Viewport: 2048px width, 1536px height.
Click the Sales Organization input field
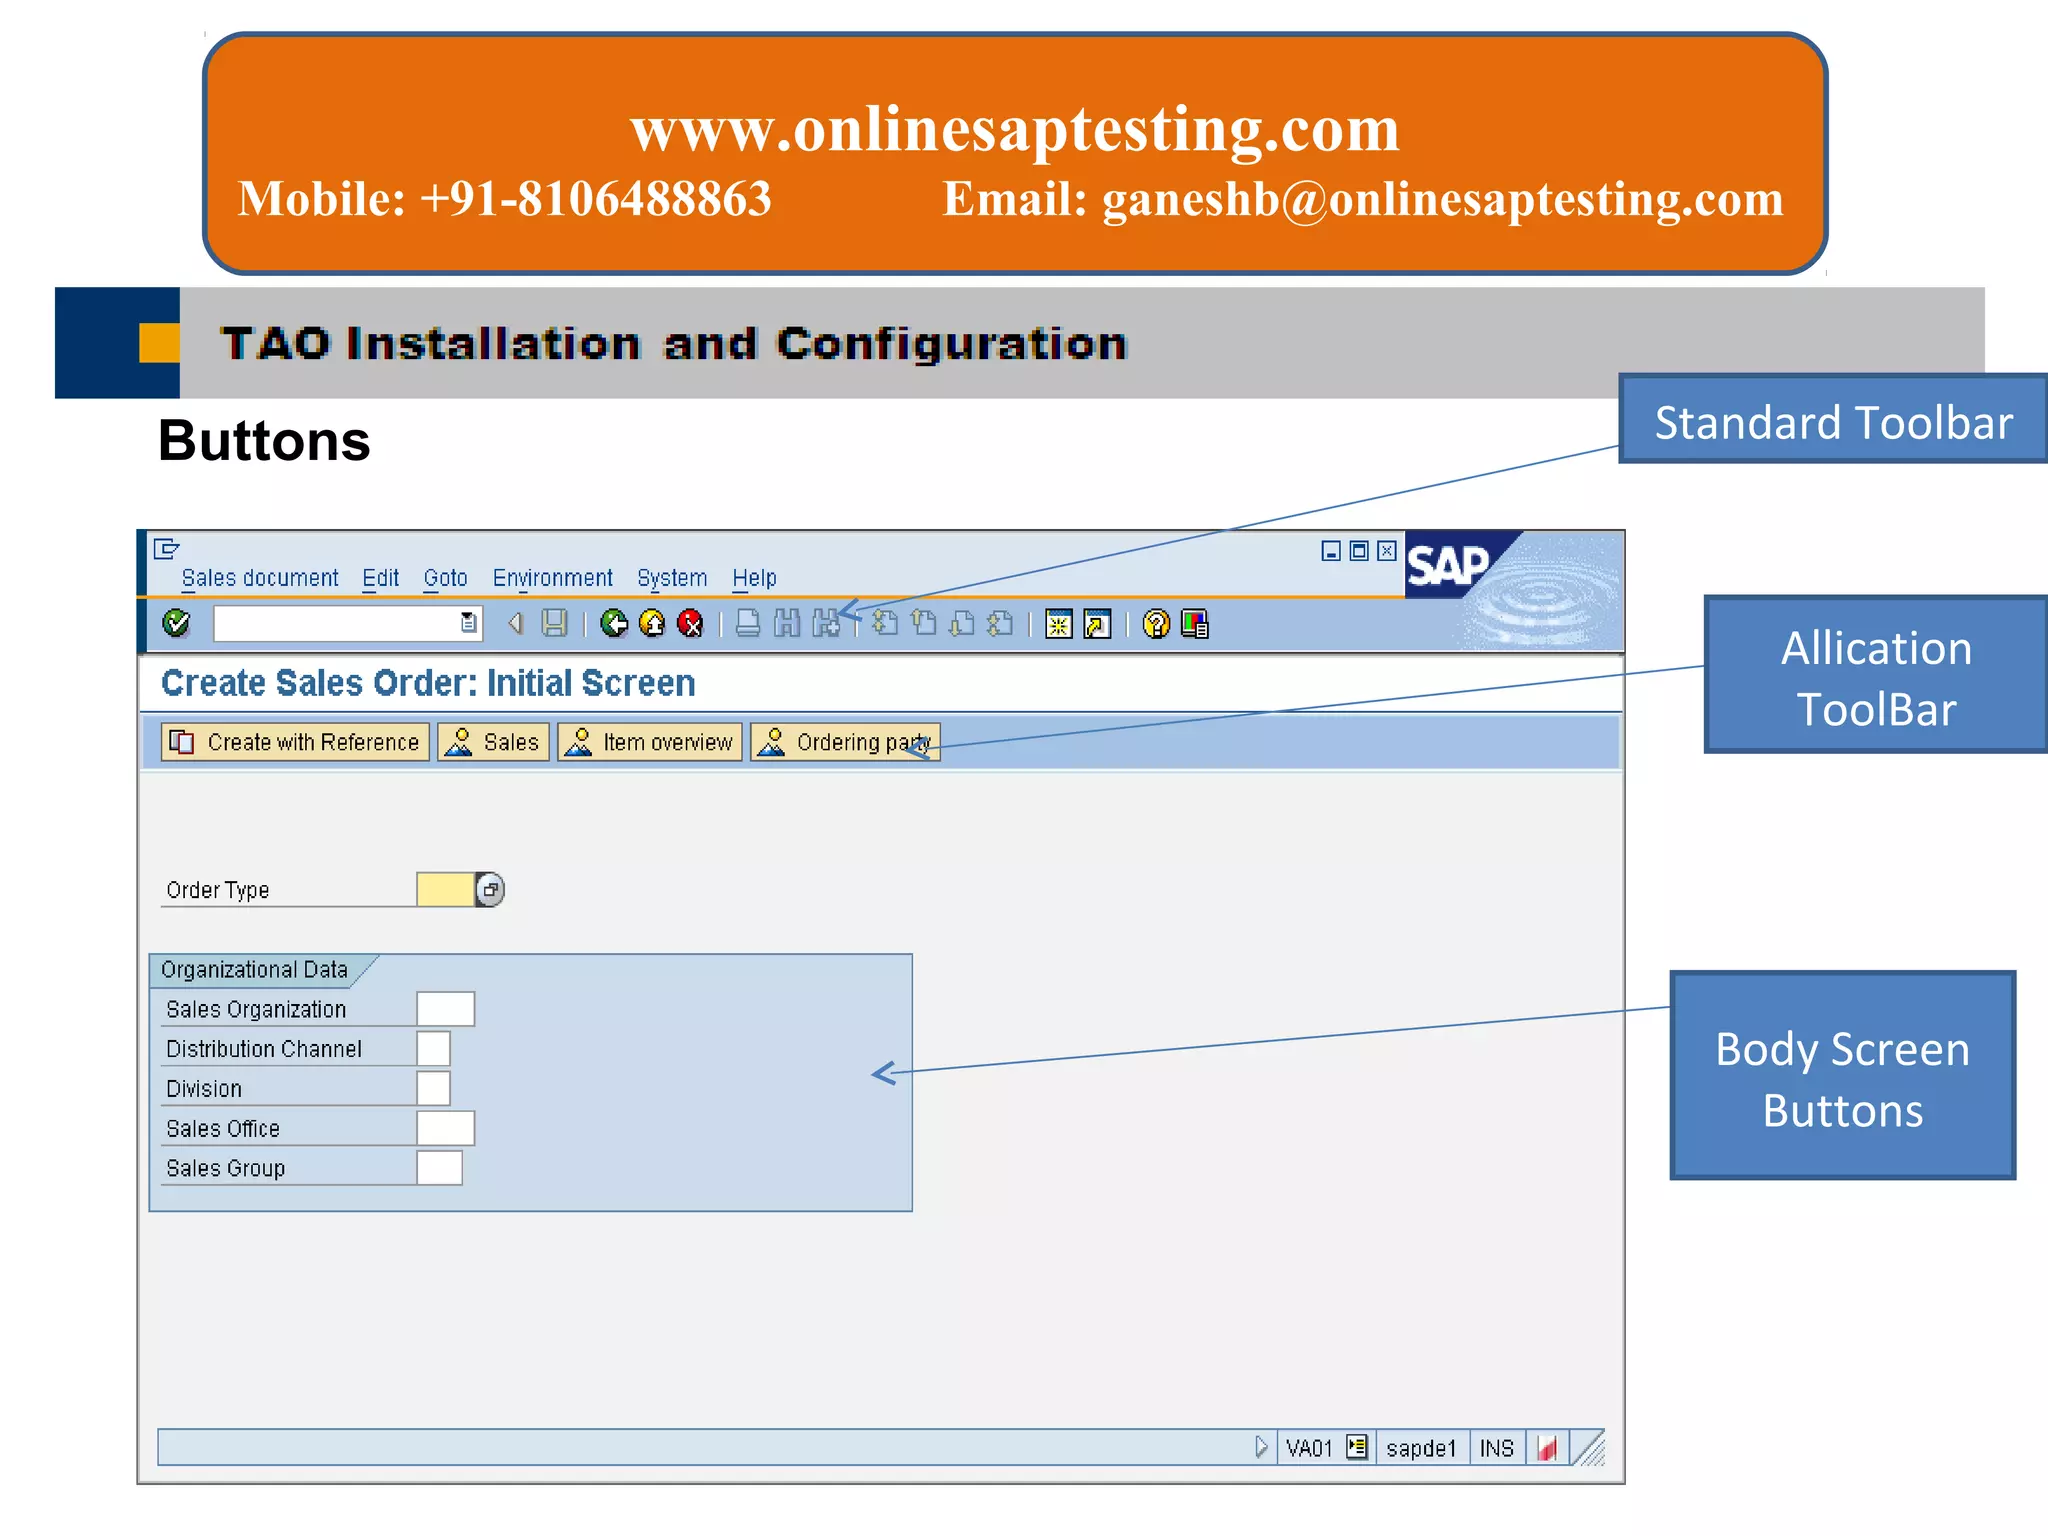(445, 1009)
